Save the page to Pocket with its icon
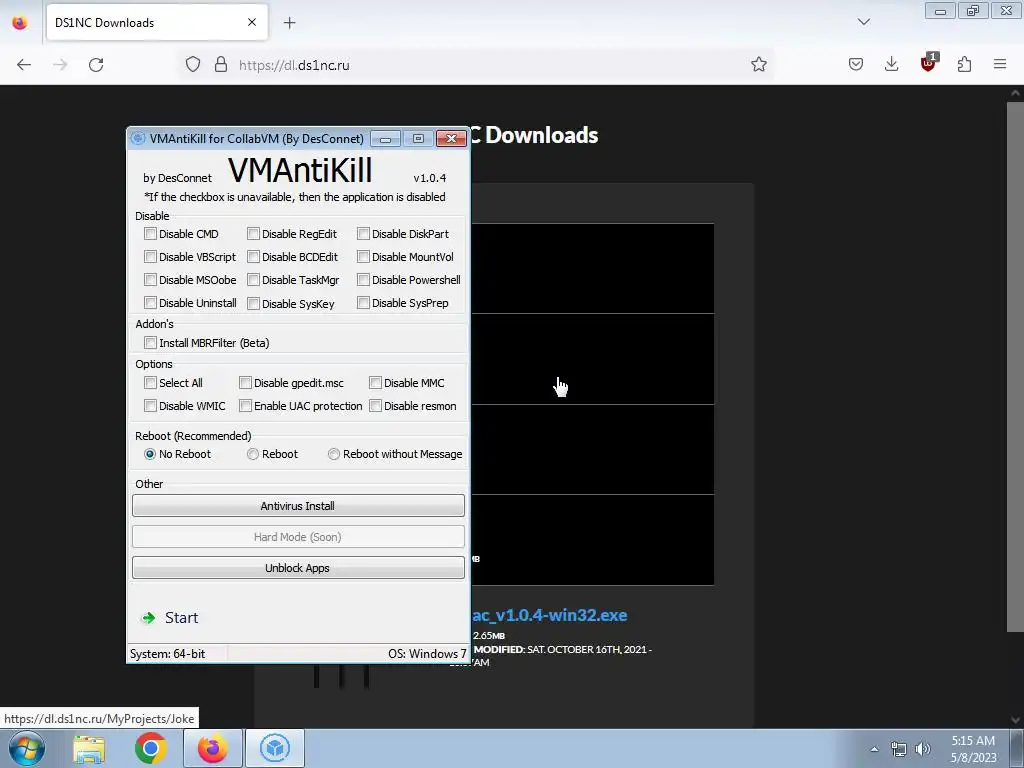The width and height of the screenshot is (1024, 768). click(856, 64)
